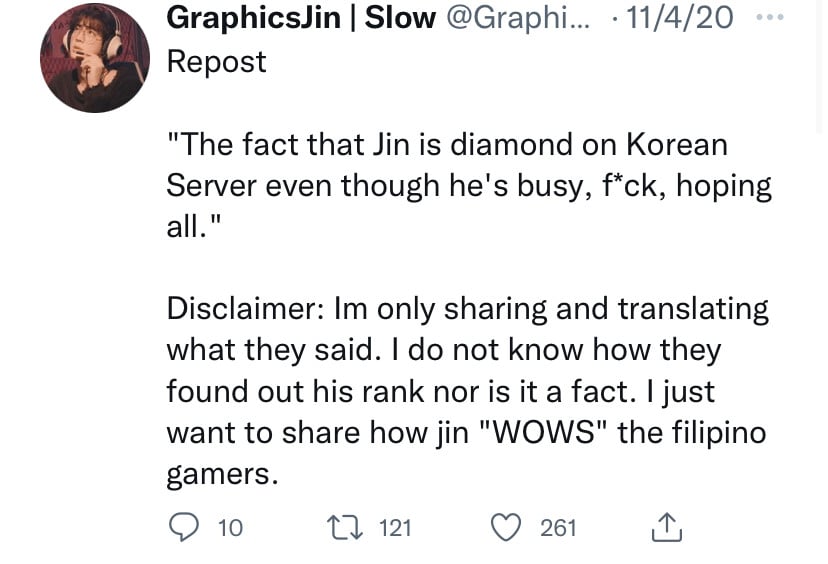828x564 pixels.
Task: Click the reply count 10
Action: (x=230, y=528)
